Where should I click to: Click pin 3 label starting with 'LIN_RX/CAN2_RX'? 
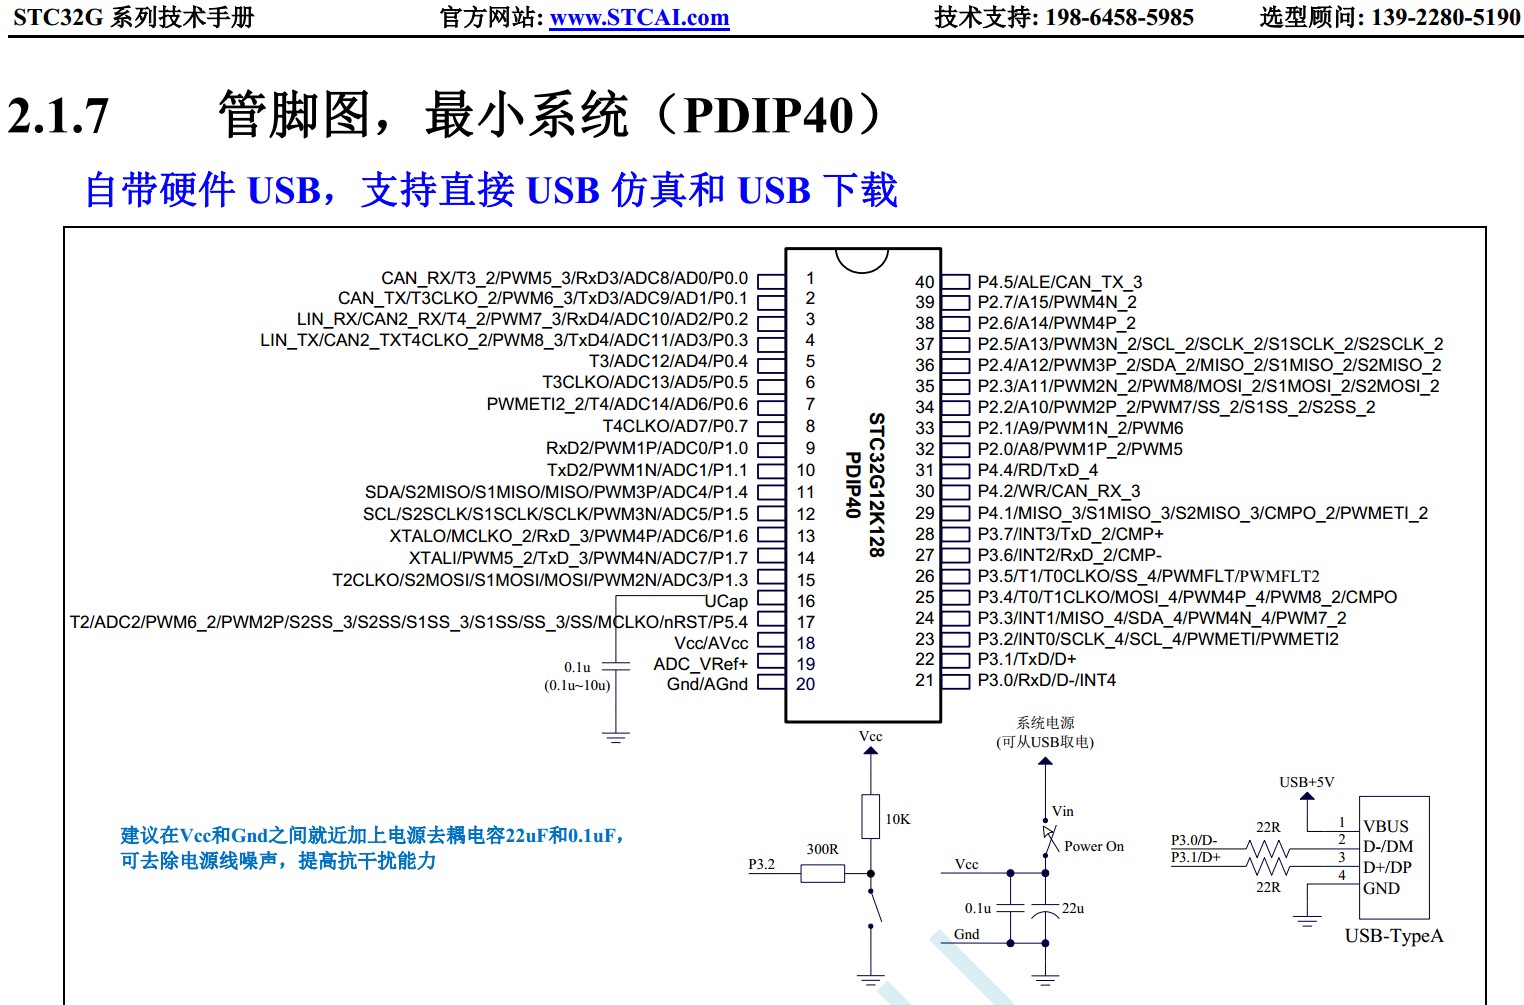coord(522,319)
